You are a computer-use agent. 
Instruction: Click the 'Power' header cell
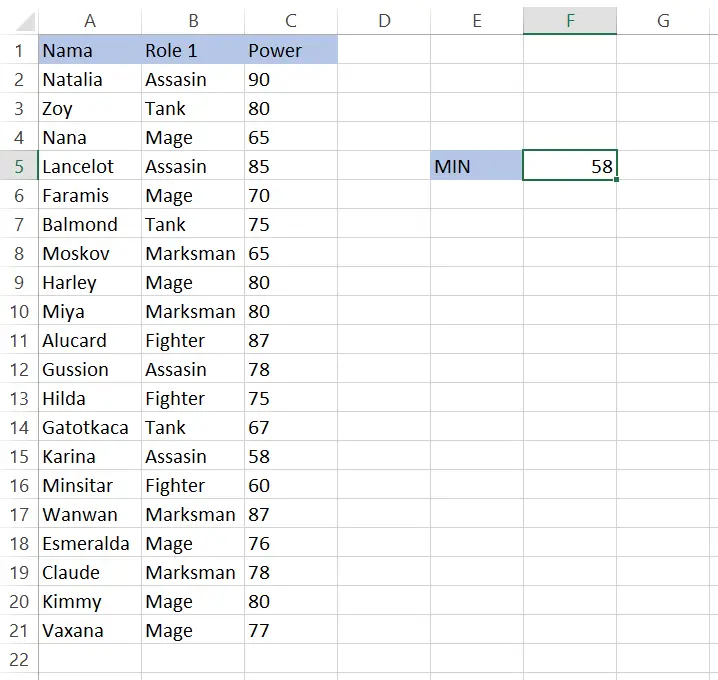point(291,49)
